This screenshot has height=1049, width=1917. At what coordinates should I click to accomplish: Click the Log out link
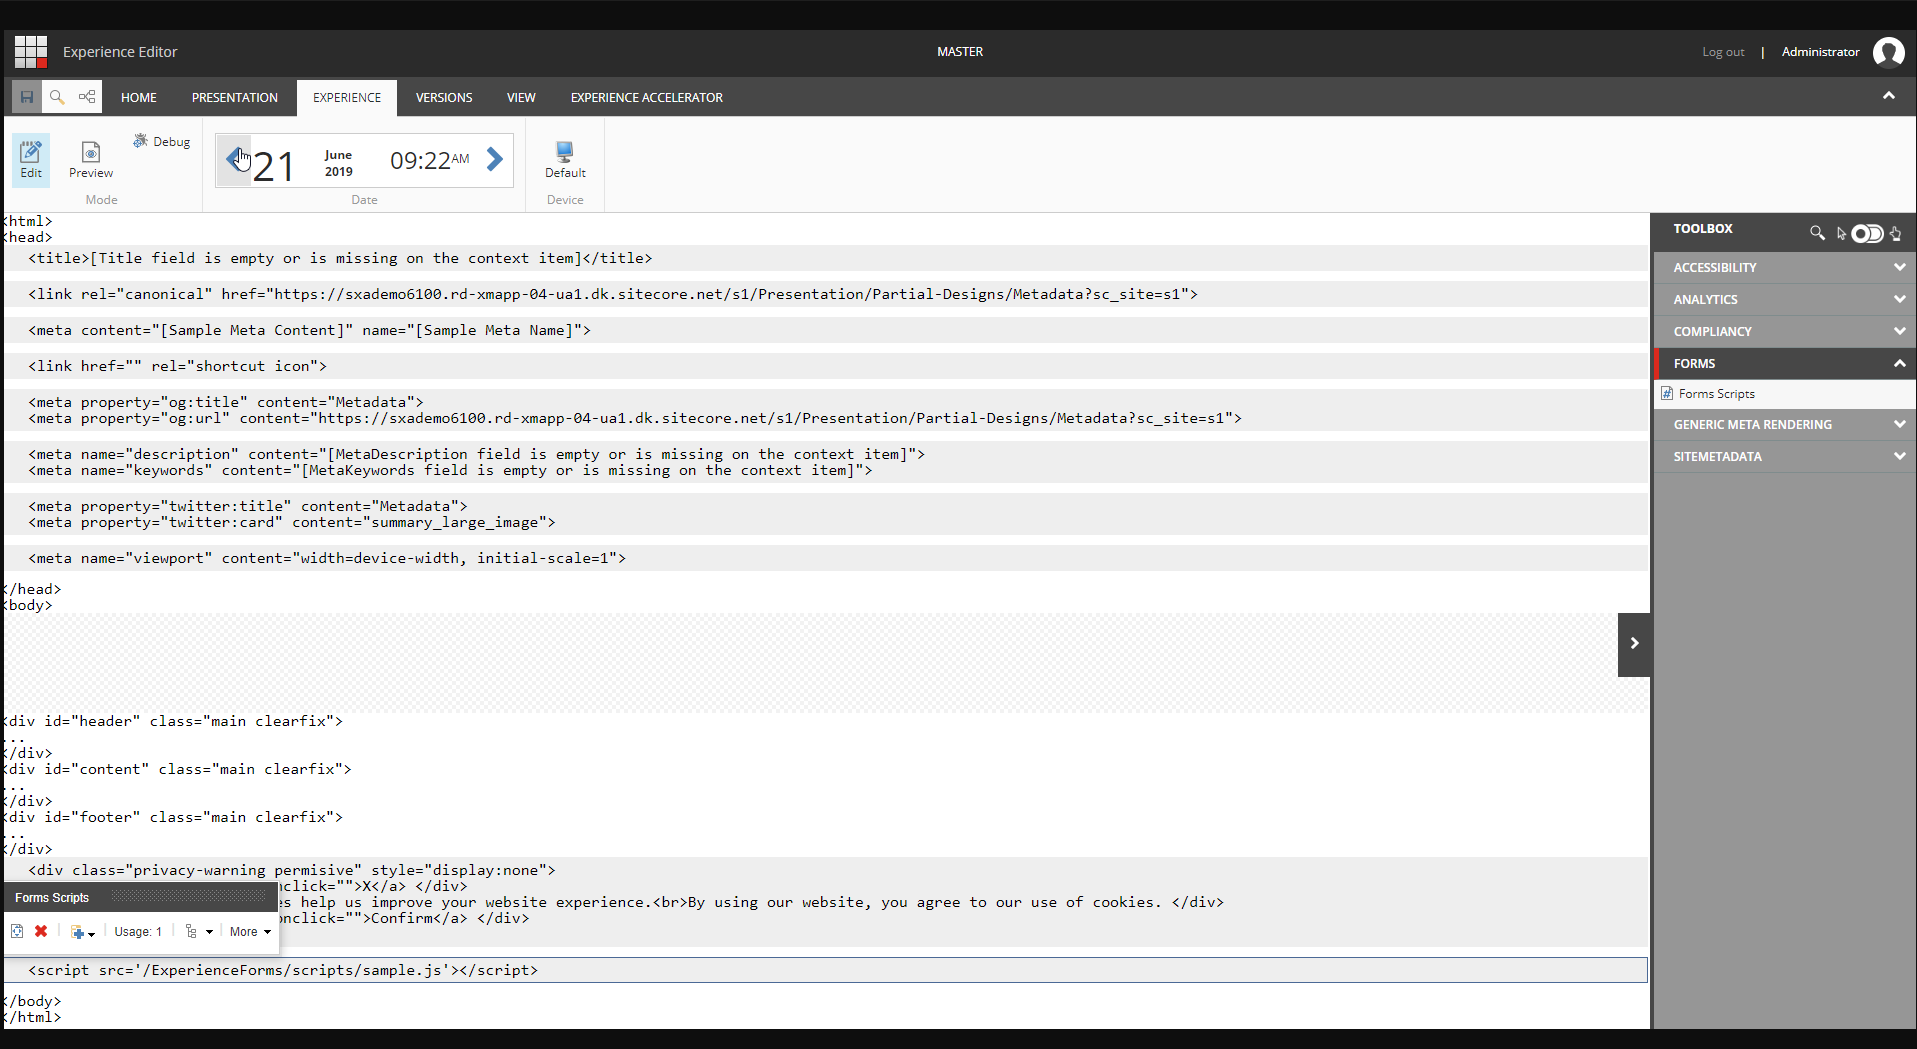(x=1723, y=52)
